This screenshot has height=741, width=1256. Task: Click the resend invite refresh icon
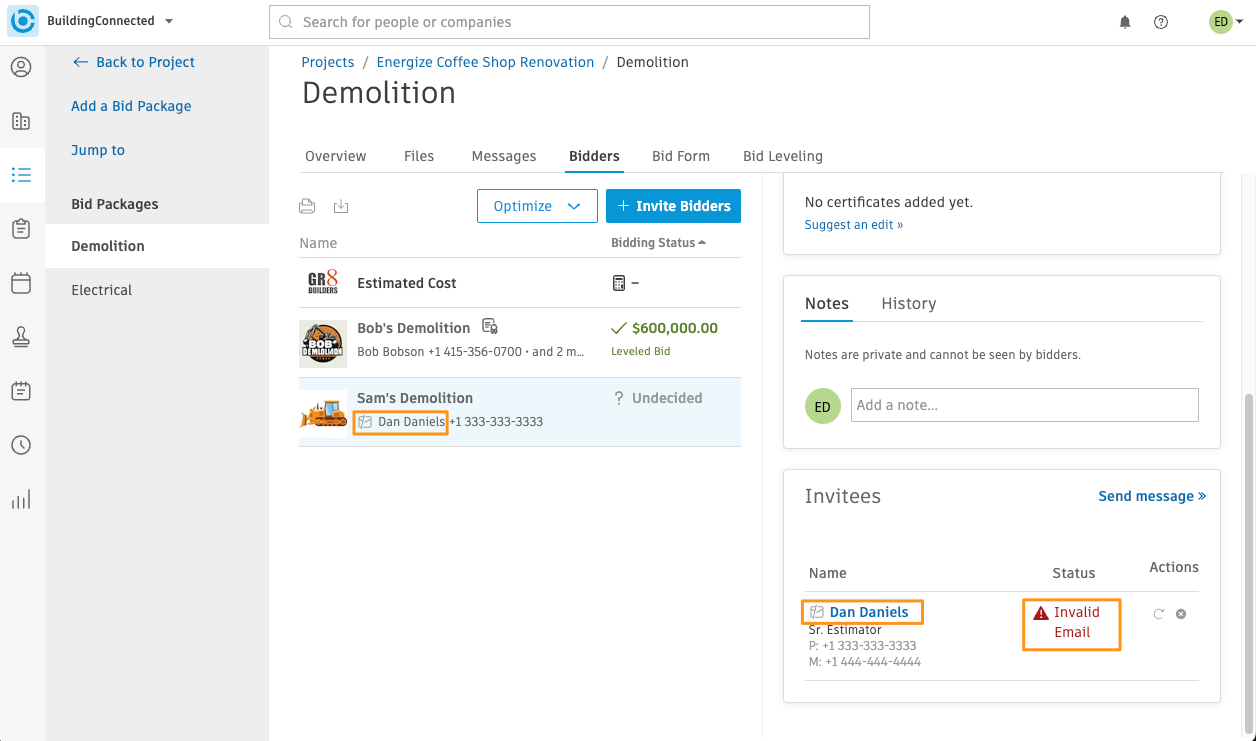coord(1159,614)
